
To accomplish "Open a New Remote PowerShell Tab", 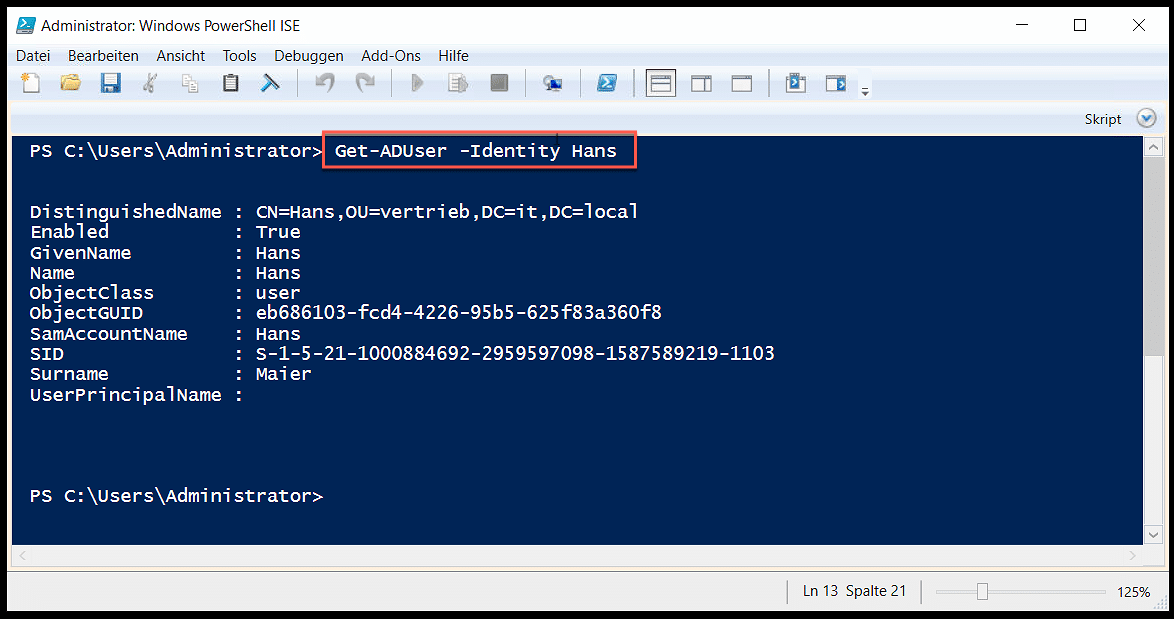I will point(552,83).
